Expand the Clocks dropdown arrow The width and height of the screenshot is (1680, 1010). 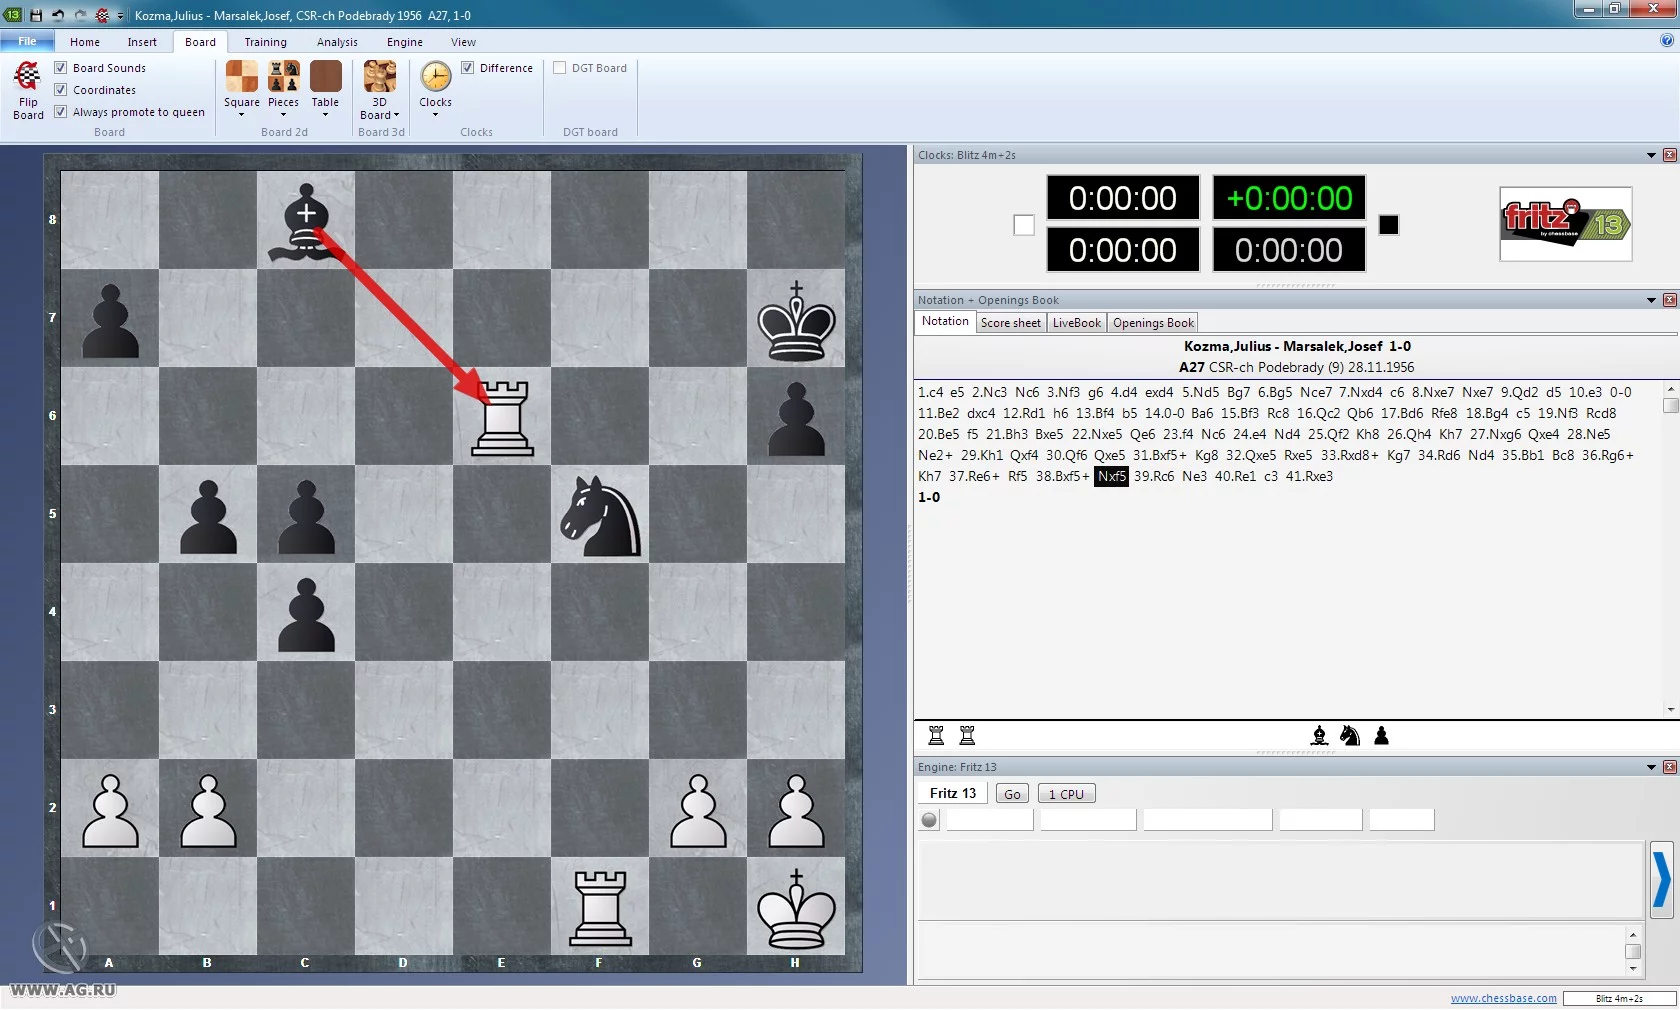pos(436,115)
